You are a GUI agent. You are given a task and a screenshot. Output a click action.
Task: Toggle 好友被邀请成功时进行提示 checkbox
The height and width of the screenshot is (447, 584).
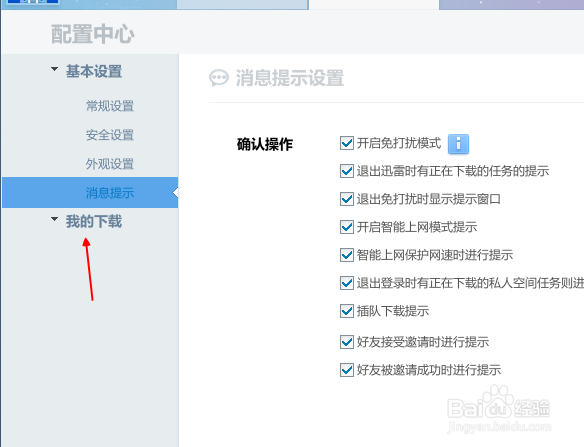(x=347, y=370)
